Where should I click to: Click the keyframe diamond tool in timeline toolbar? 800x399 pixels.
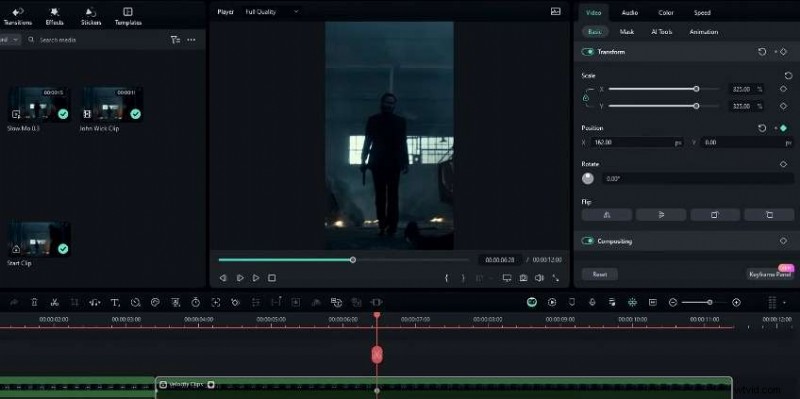[235, 303]
